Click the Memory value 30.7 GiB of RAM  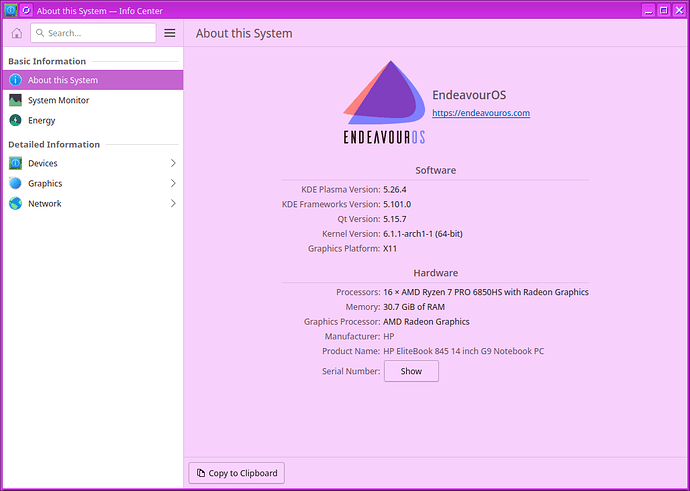(x=414, y=307)
